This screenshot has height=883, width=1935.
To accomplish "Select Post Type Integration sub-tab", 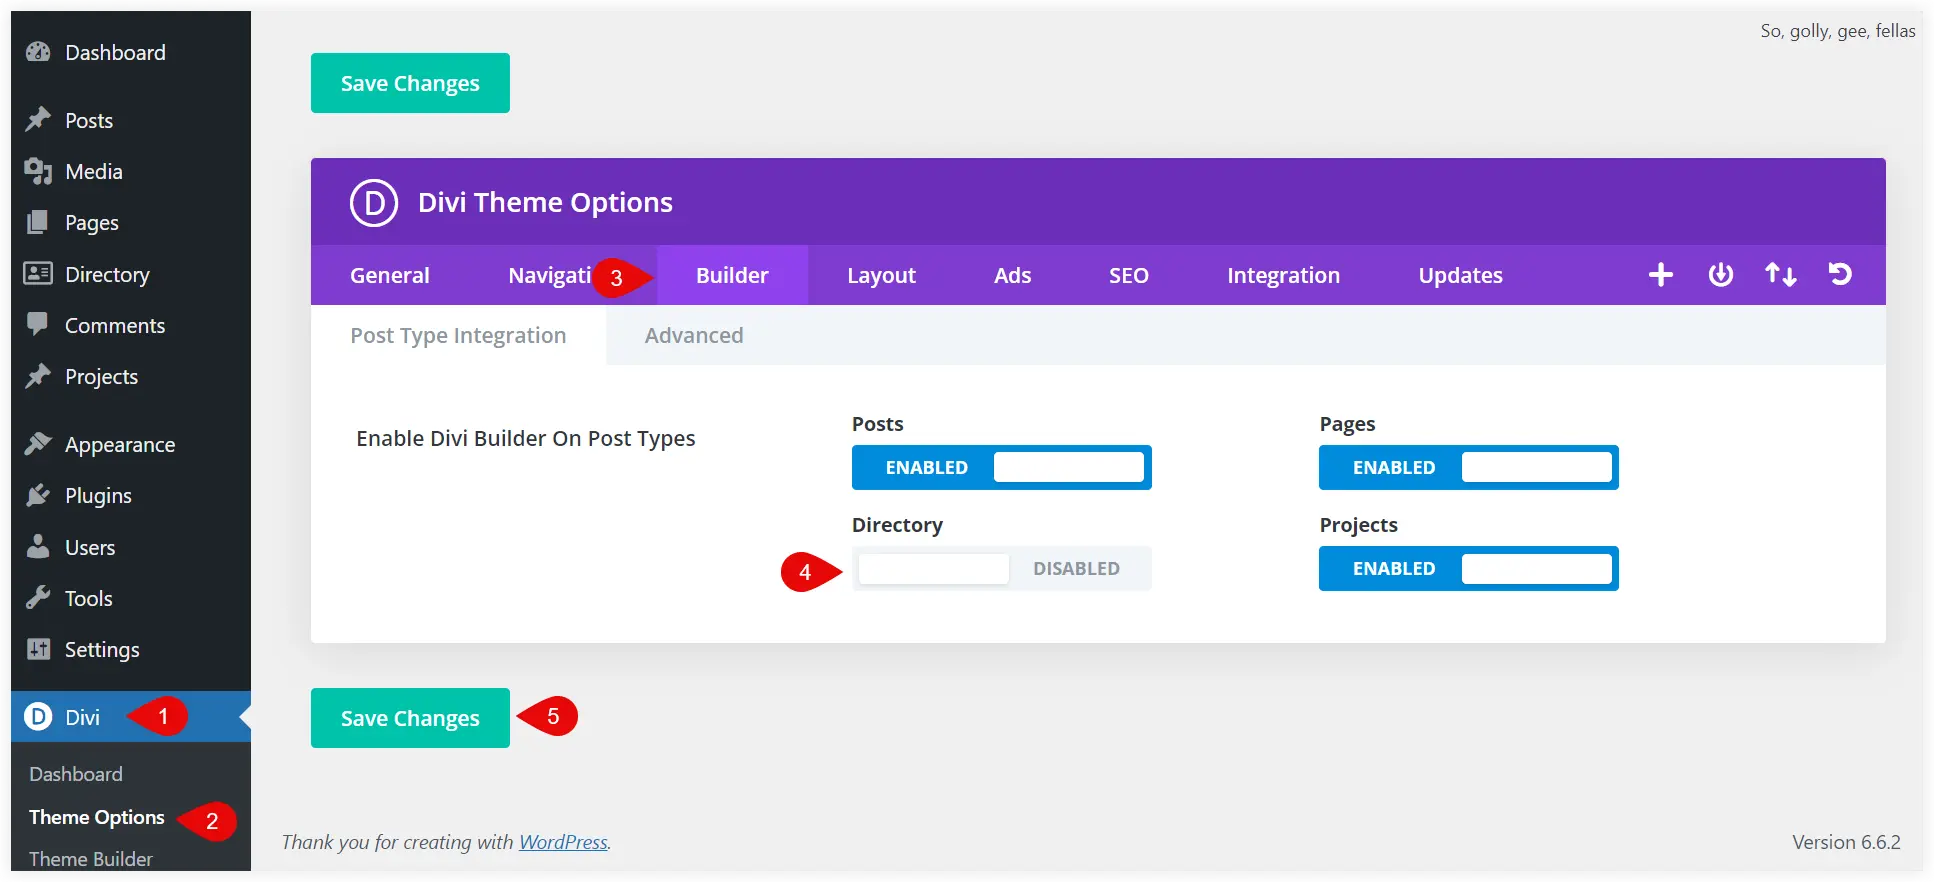I will [x=458, y=335].
